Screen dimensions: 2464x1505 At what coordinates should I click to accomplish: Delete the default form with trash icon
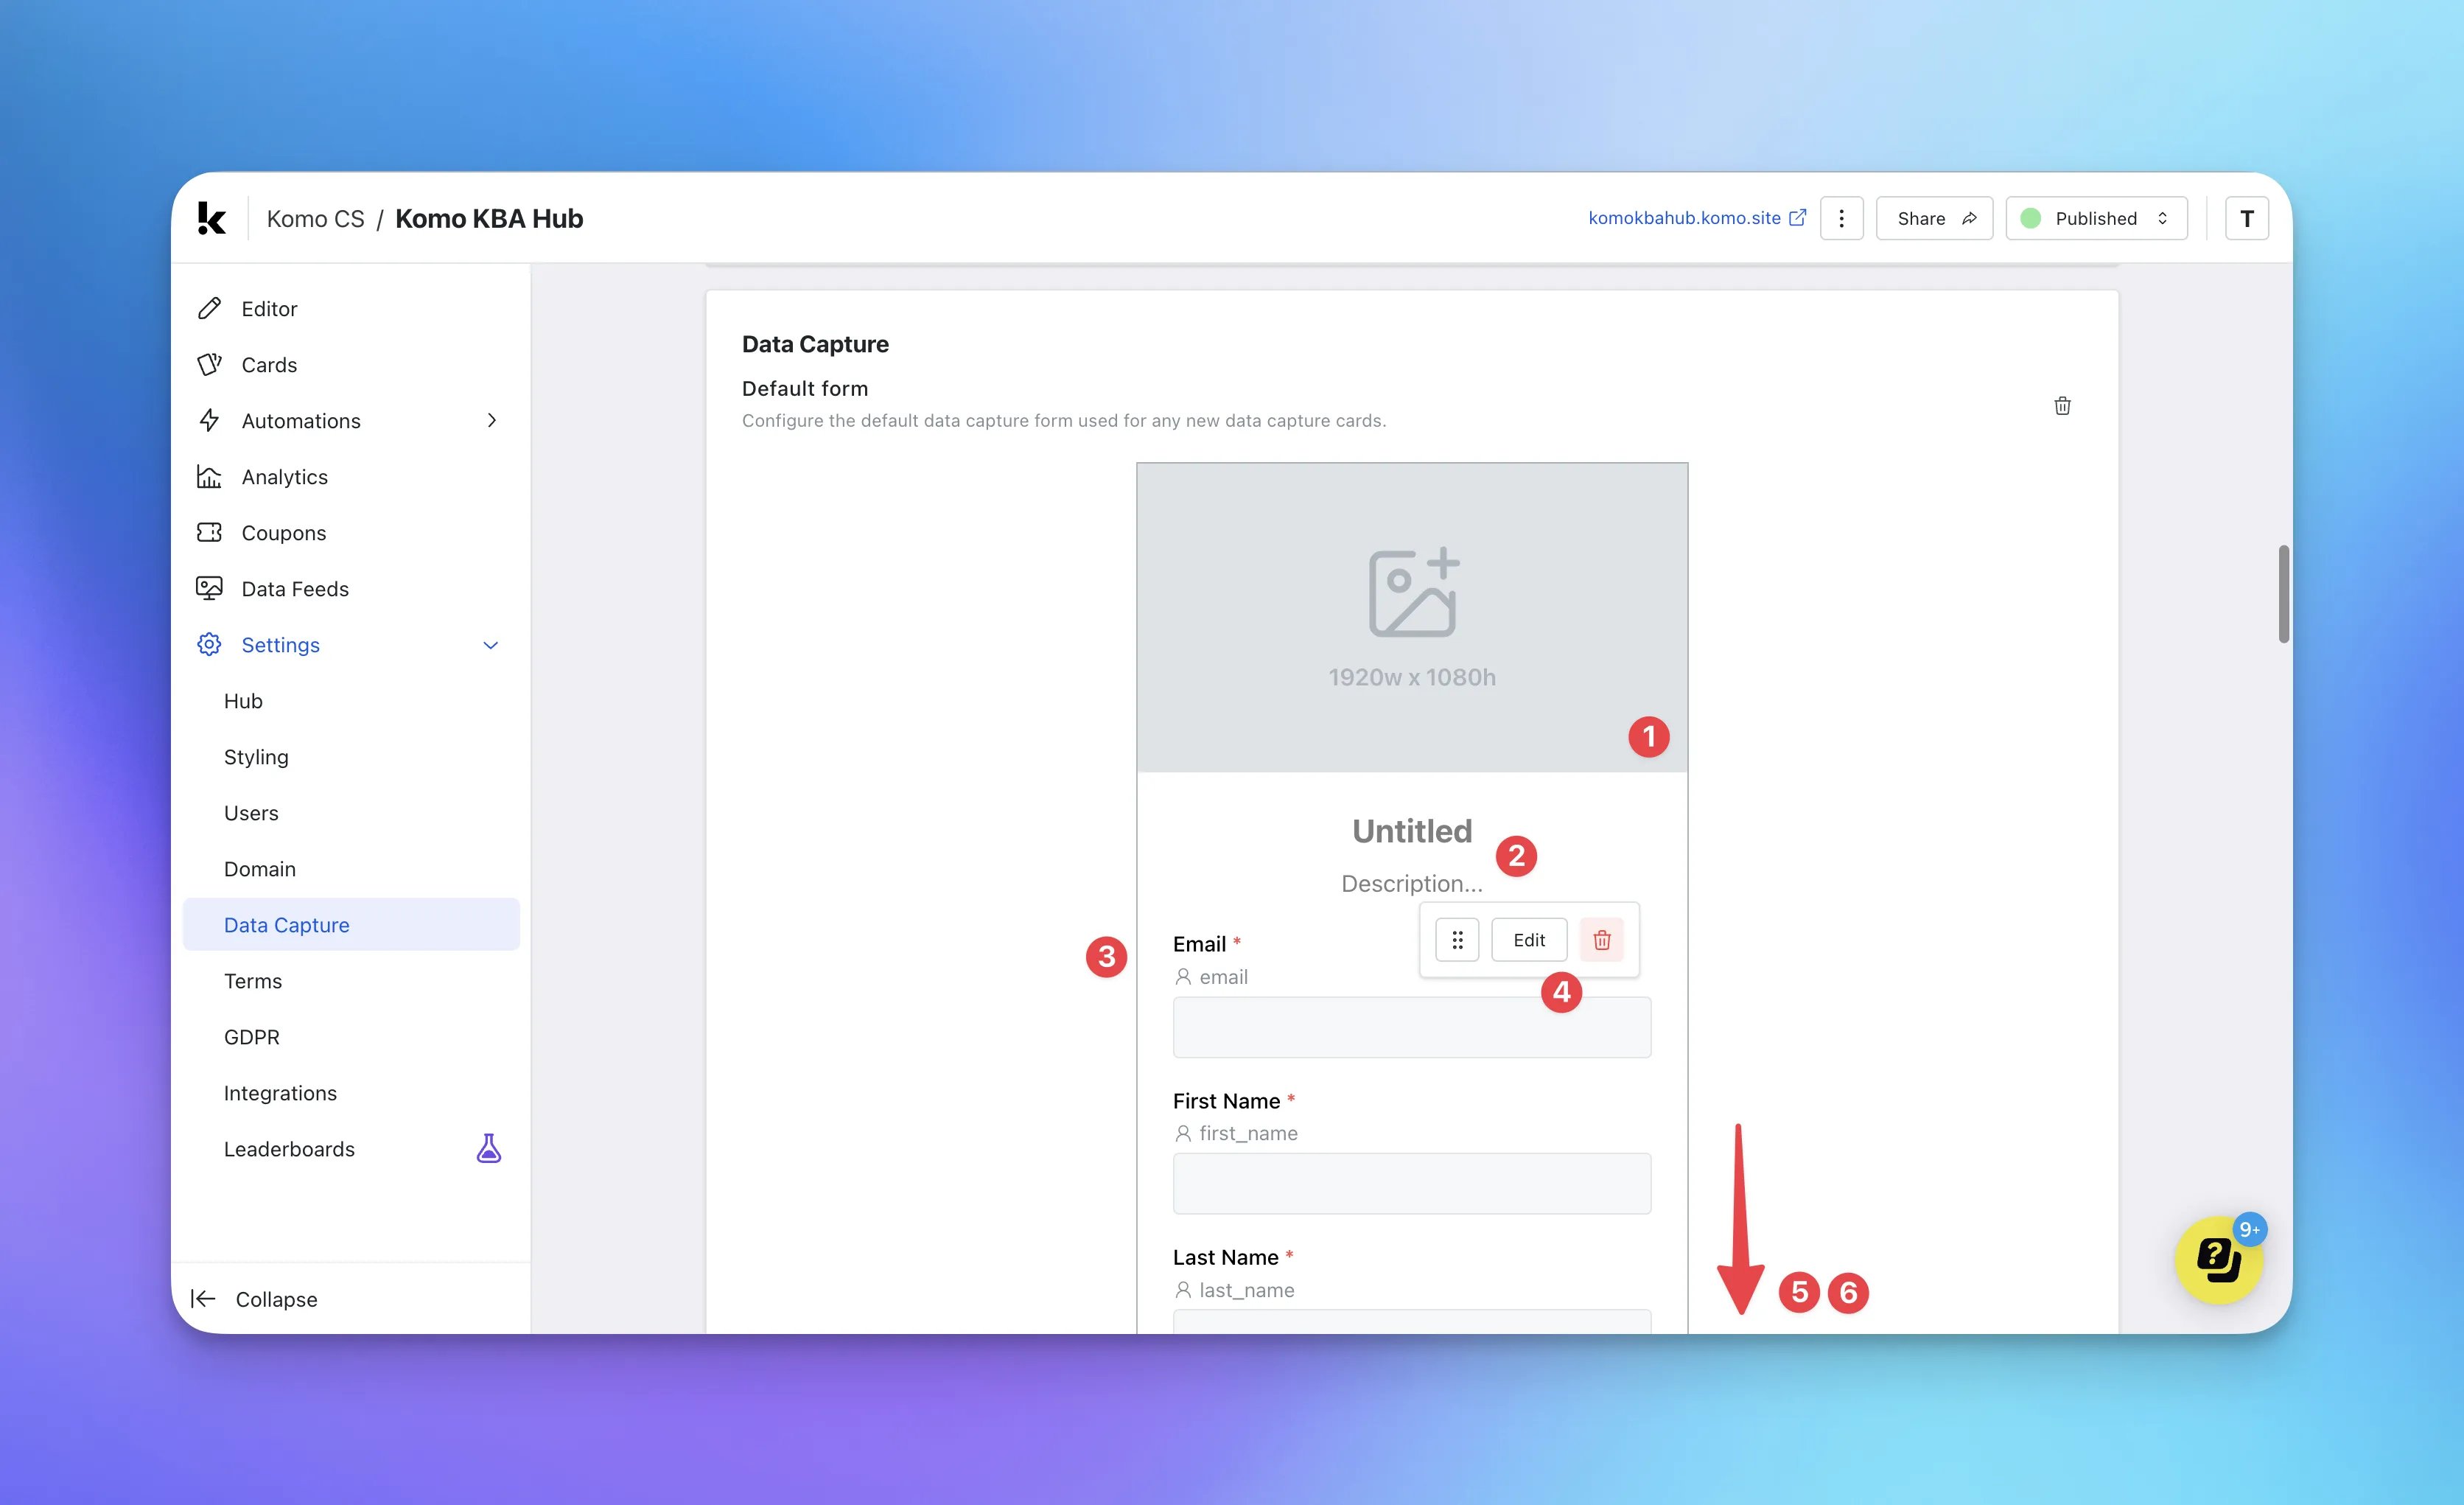(x=2062, y=405)
